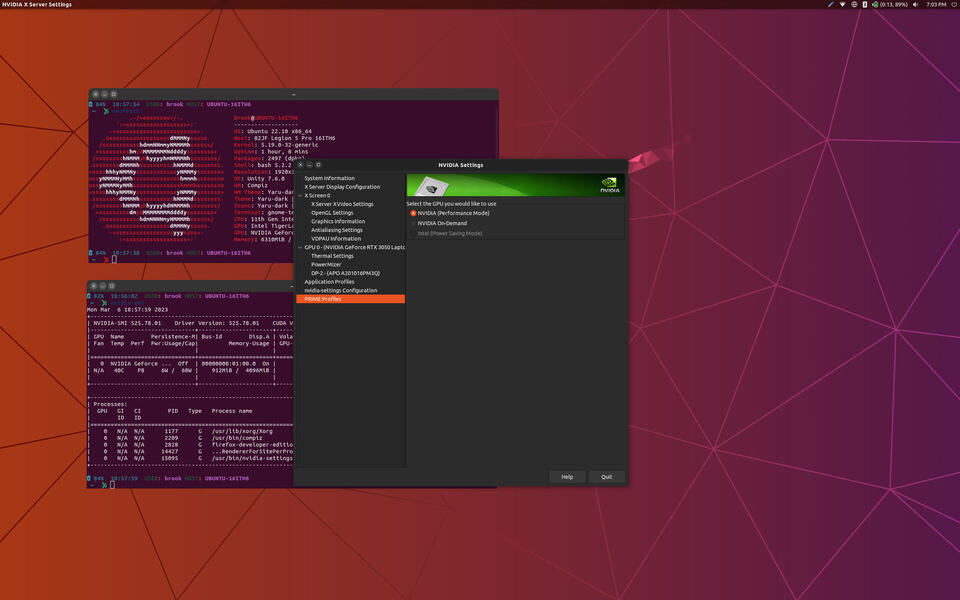Click the NVIDIA logo in the banner
This screenshot has width=960, height=600.
click(609, 184)
